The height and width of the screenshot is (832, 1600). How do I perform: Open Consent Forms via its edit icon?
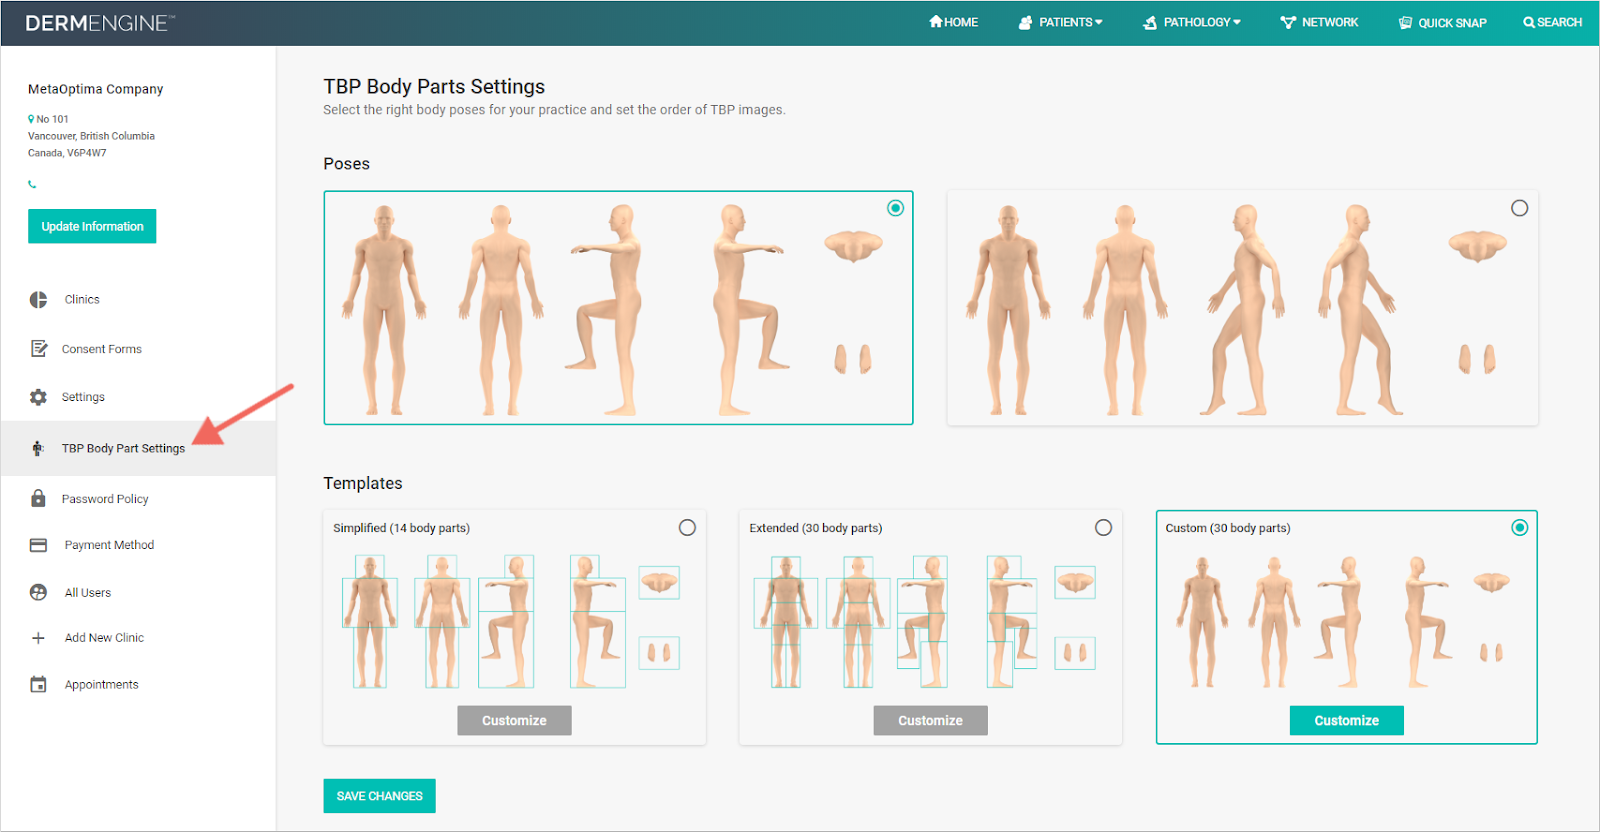(x=39, y=349)
